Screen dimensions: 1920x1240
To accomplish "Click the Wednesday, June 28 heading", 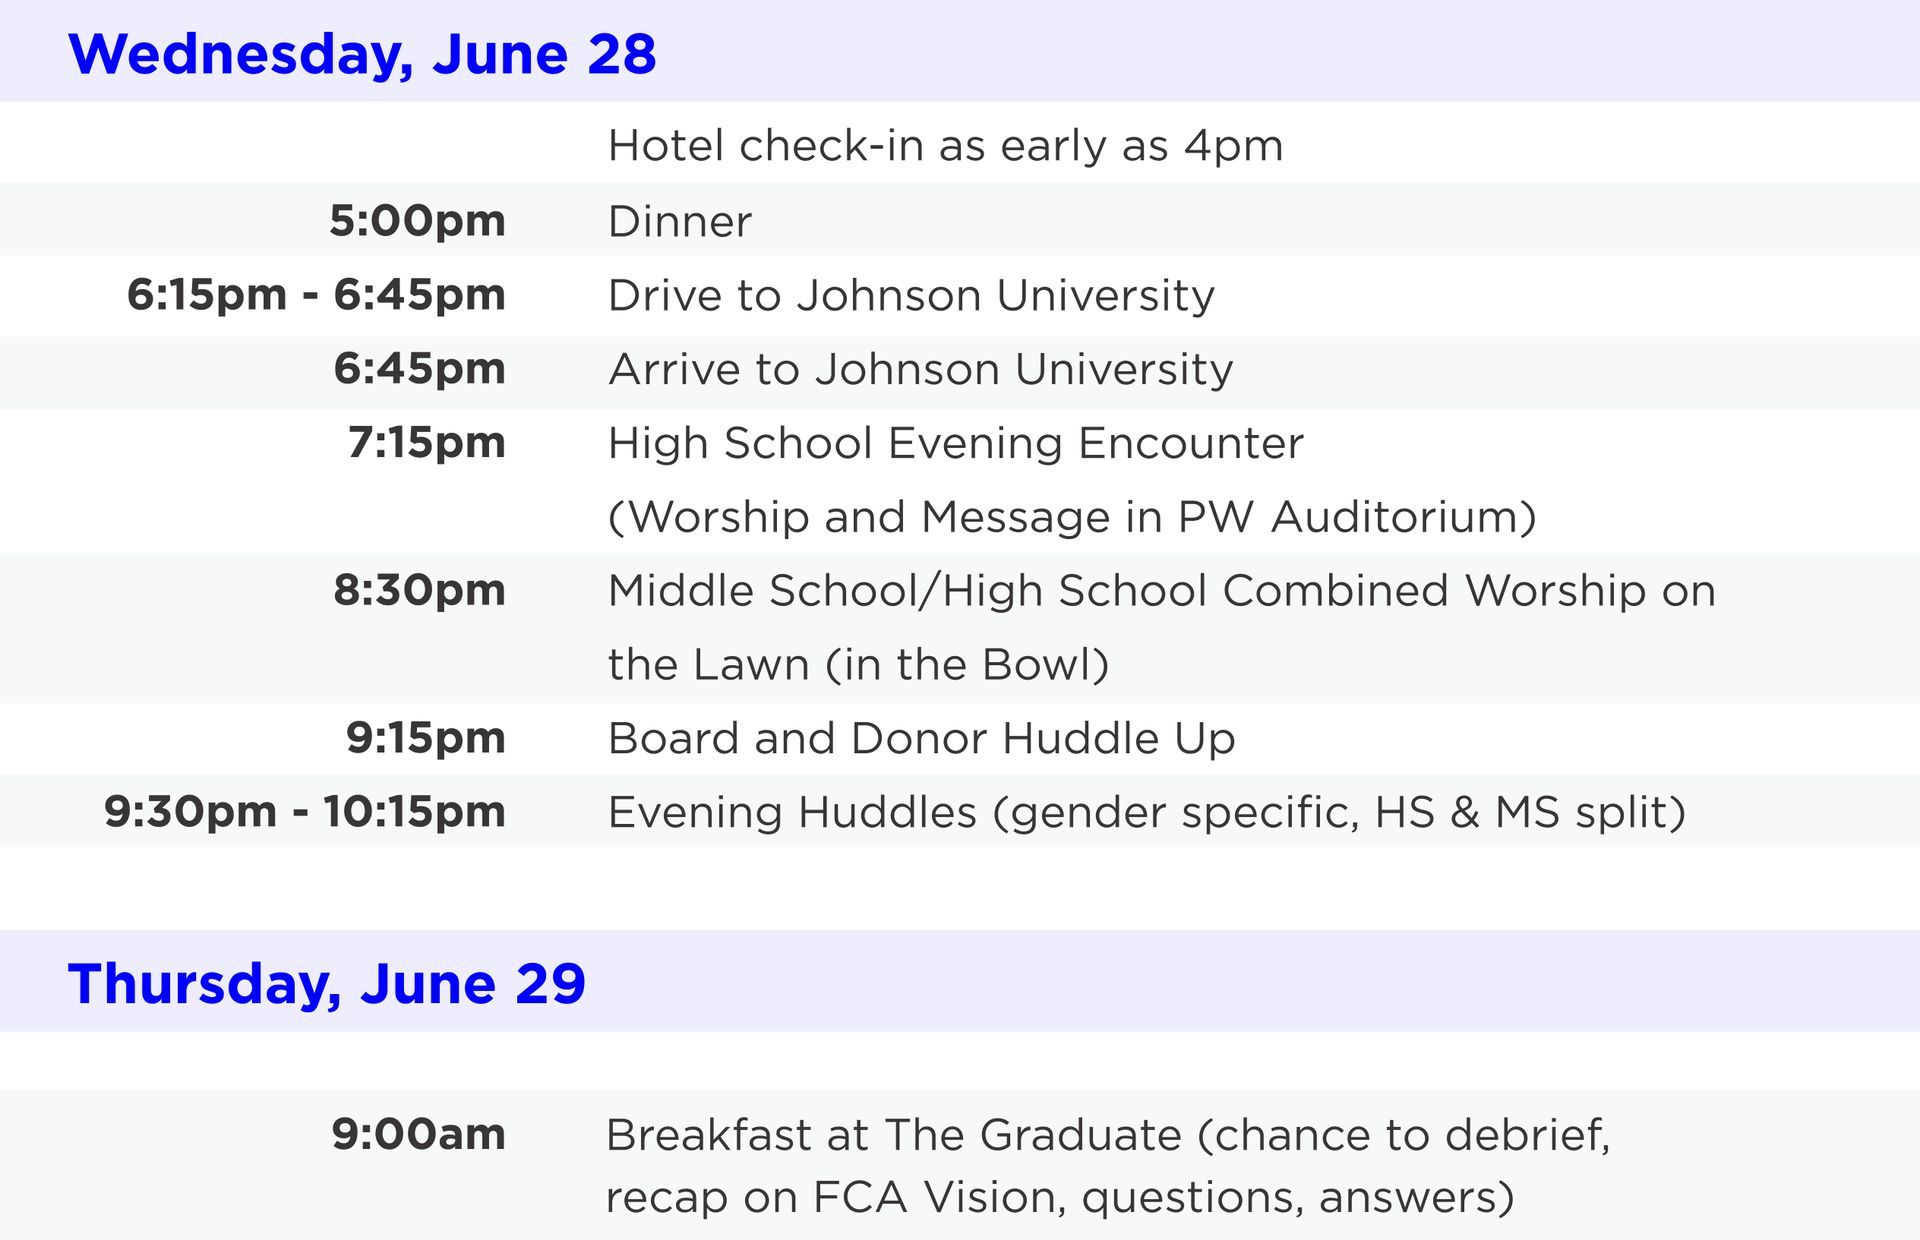I will pyautogui.click(x=362, y=54).
